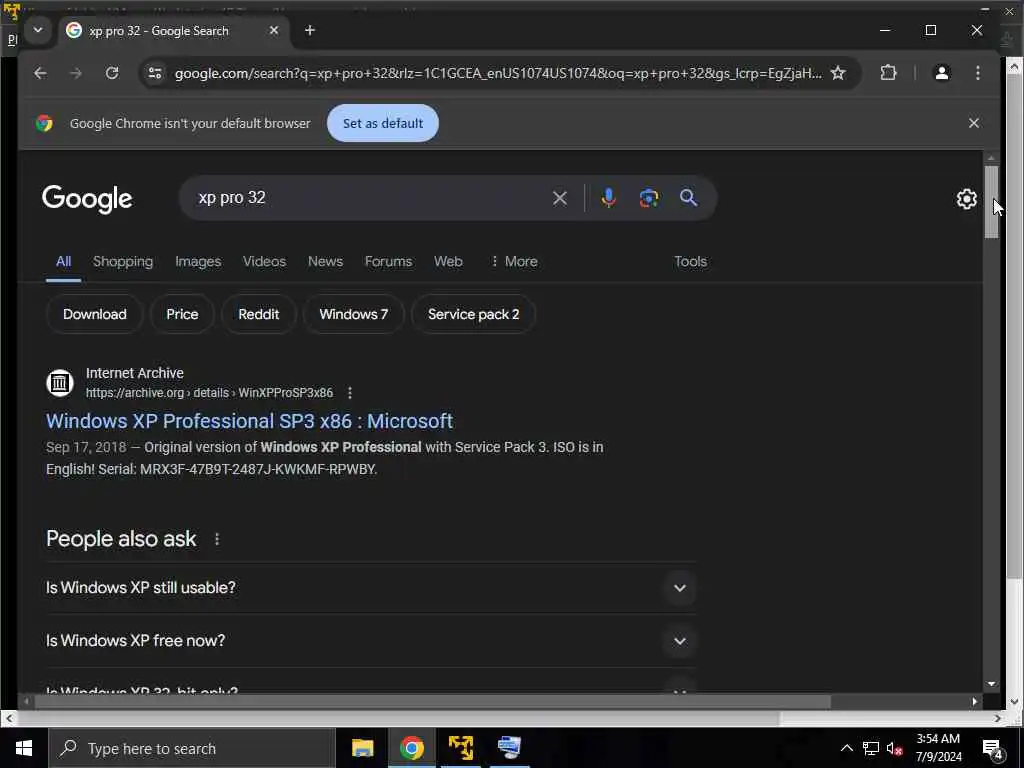The width and height of the screenshot is (1024, 768).
Task: Click horizontal scrollbar right arrow in Chrome
Action: (x=974, y=701)
